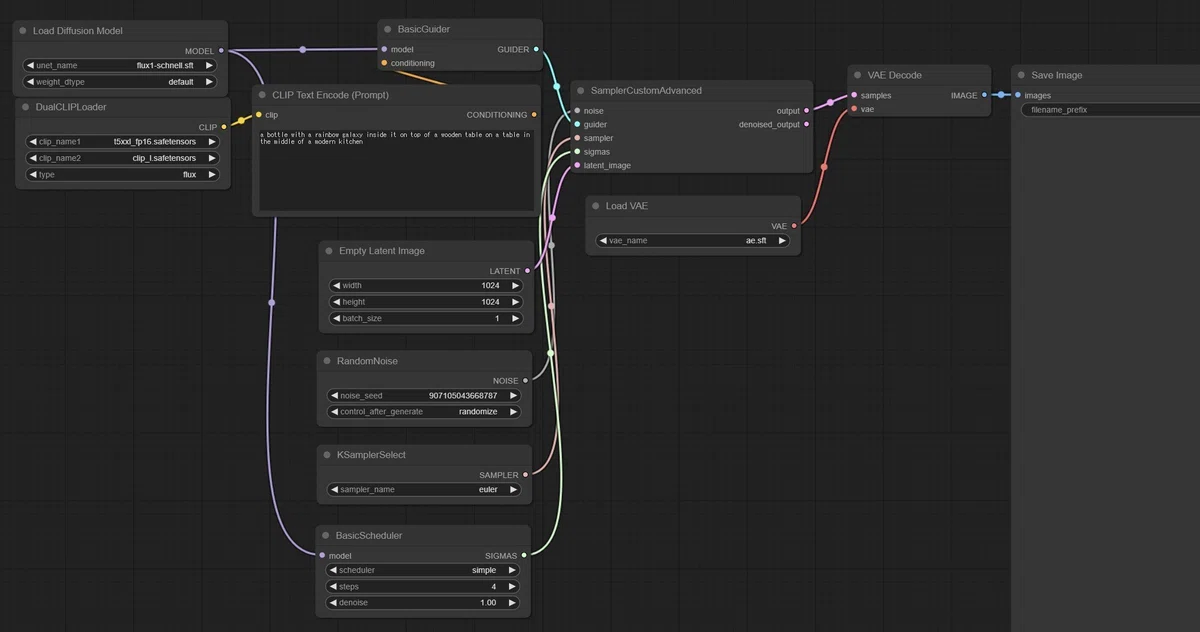Increase steps with its right arrow
Image resolution: width=1200 pixels, height=632 pixels.
(x=514, y=587)
